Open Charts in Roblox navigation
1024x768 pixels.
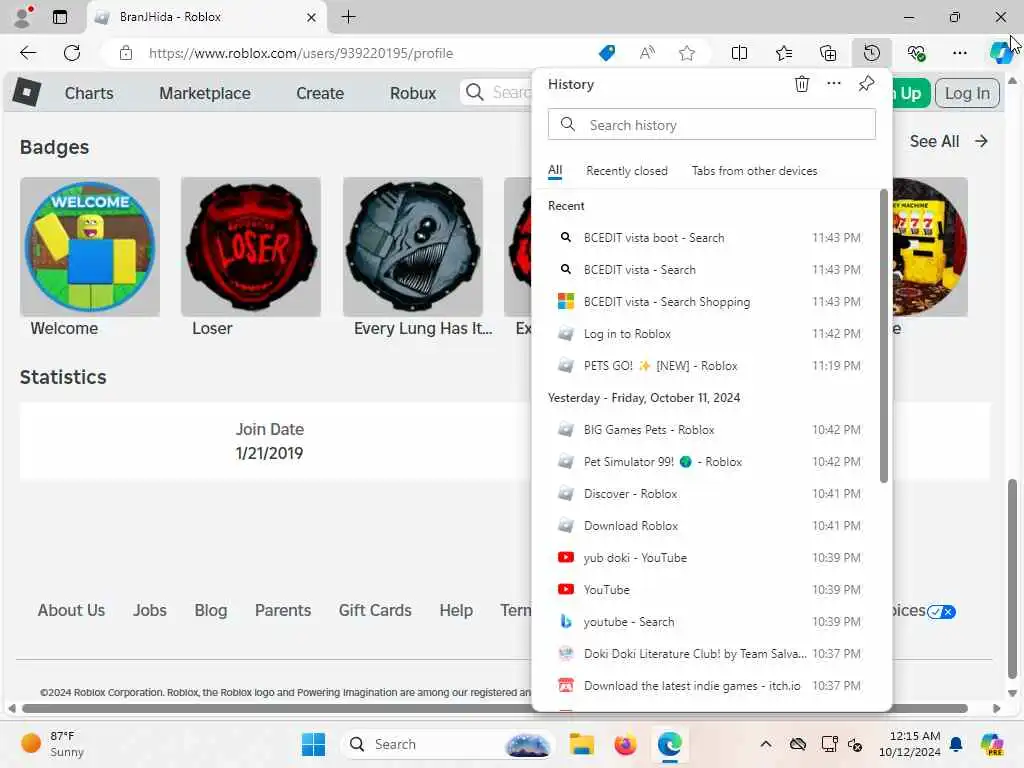(x=89, y=93)
